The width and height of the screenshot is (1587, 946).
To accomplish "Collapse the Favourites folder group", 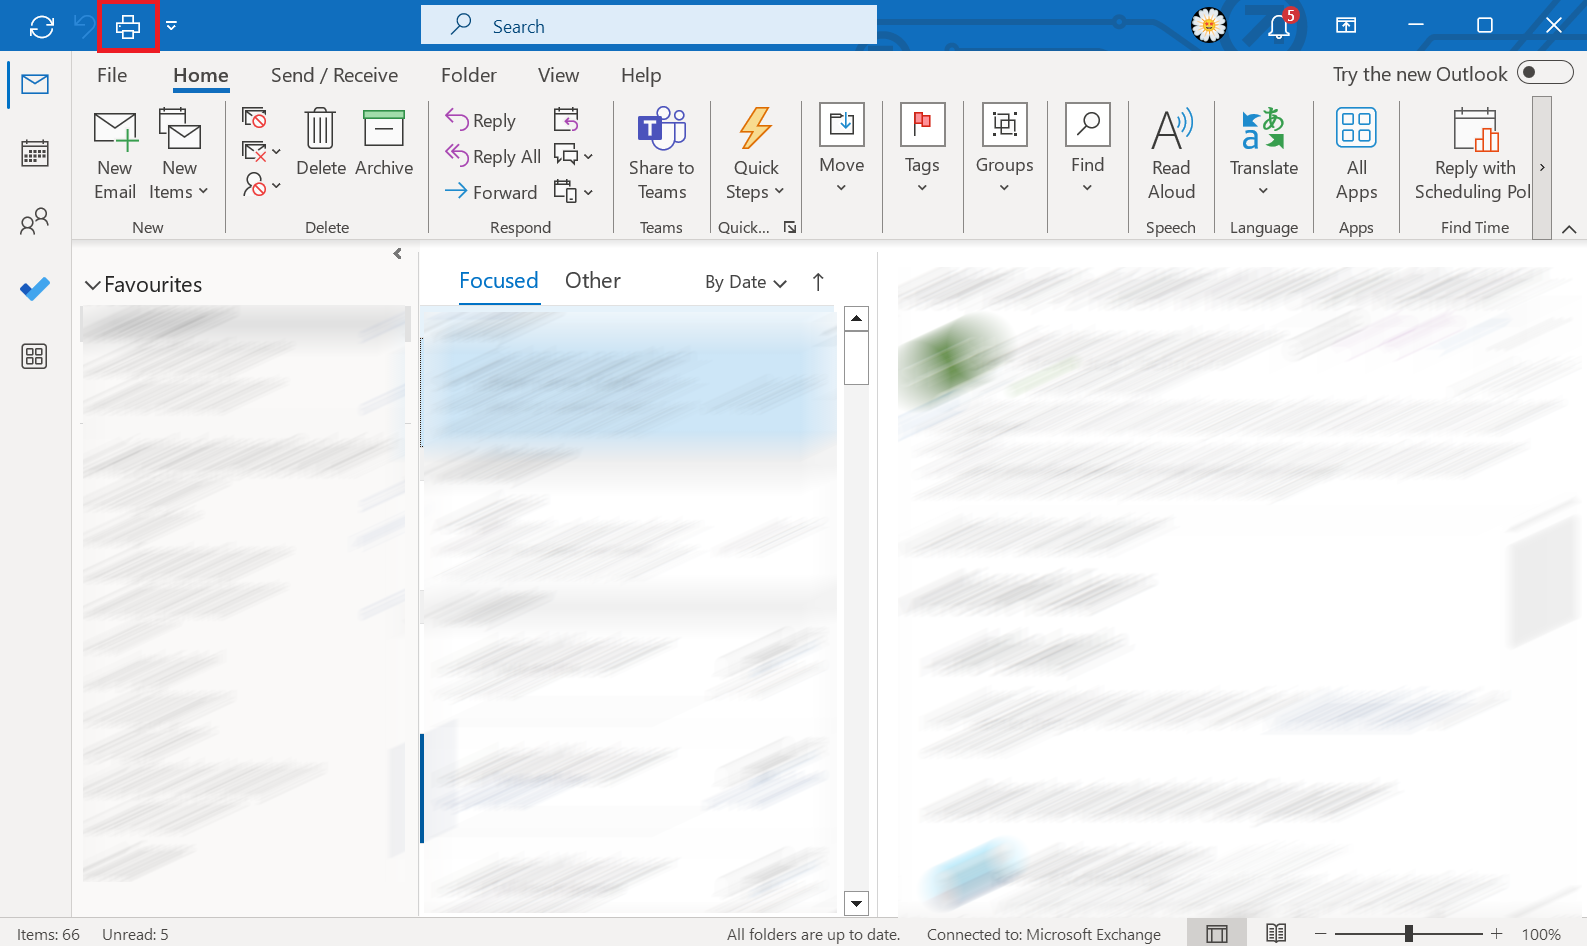I will pyautogui.click(x=93, y=285).
